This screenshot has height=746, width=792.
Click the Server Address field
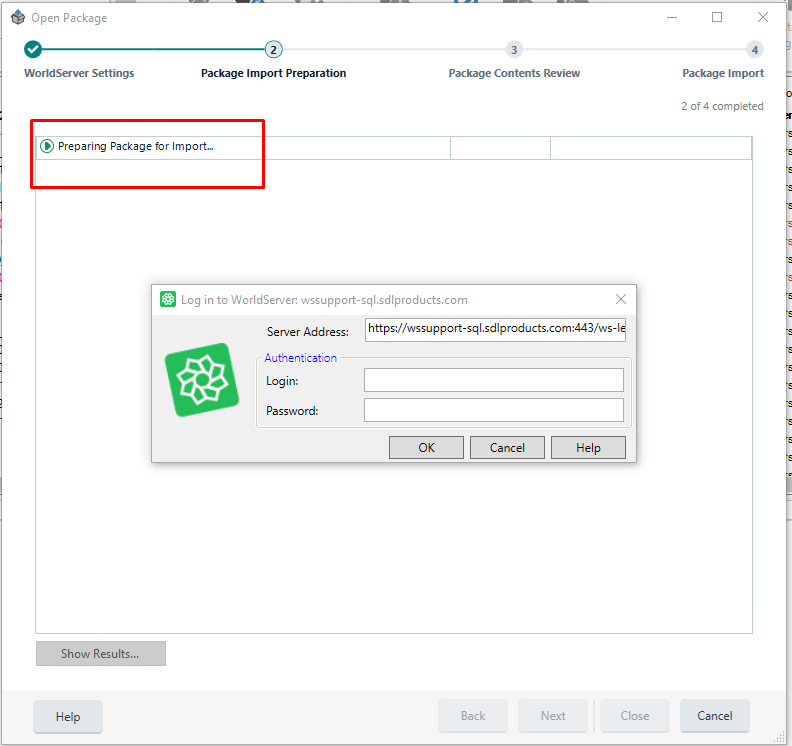click(x=494, y=330)
